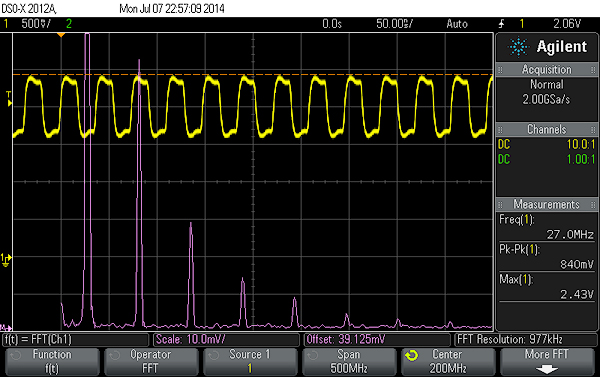
Task: Click the Agilent starburst logo
Action: click(x=518, y=47)
